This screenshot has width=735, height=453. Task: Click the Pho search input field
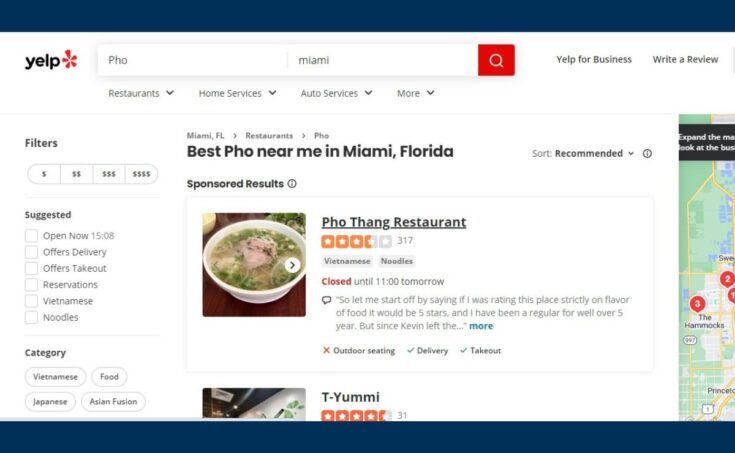click(x=192, y=60)
